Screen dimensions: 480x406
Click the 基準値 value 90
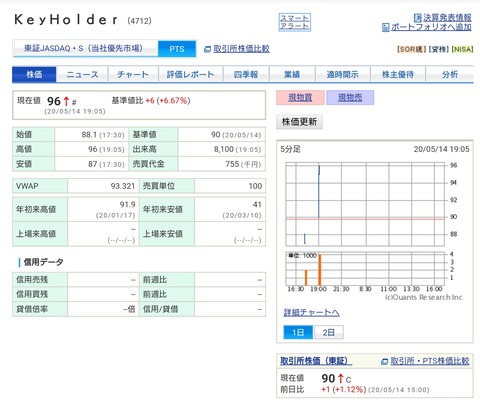pos(216,134)
